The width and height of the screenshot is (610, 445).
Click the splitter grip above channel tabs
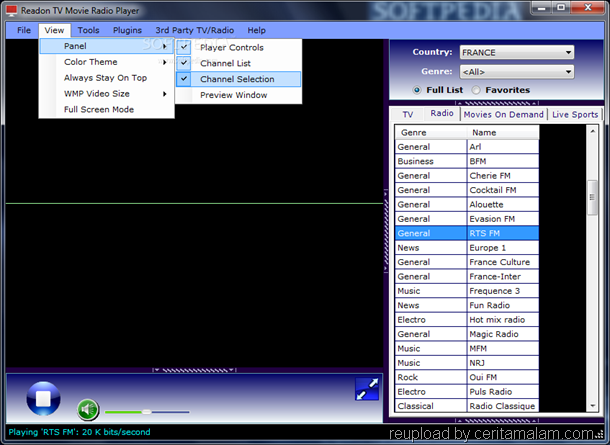pos(496,103)
